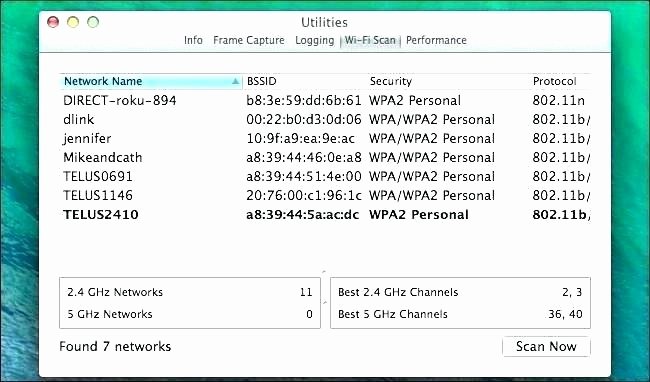Select the bold TELUS2410 network row

click(x=325, y=215)
